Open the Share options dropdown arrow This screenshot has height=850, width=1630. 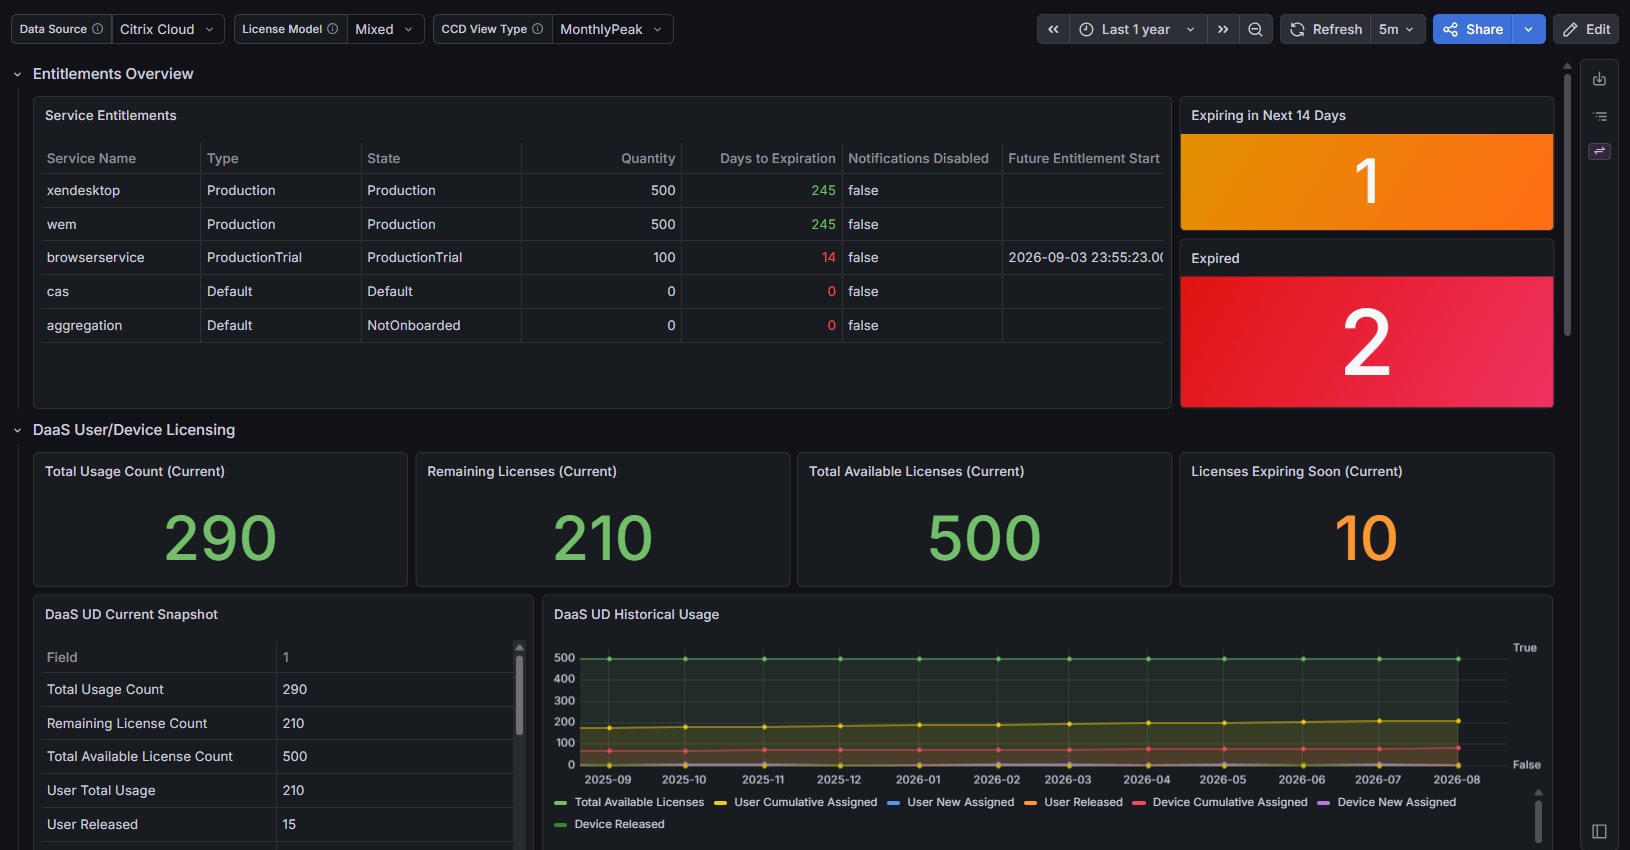point(1529,29)
